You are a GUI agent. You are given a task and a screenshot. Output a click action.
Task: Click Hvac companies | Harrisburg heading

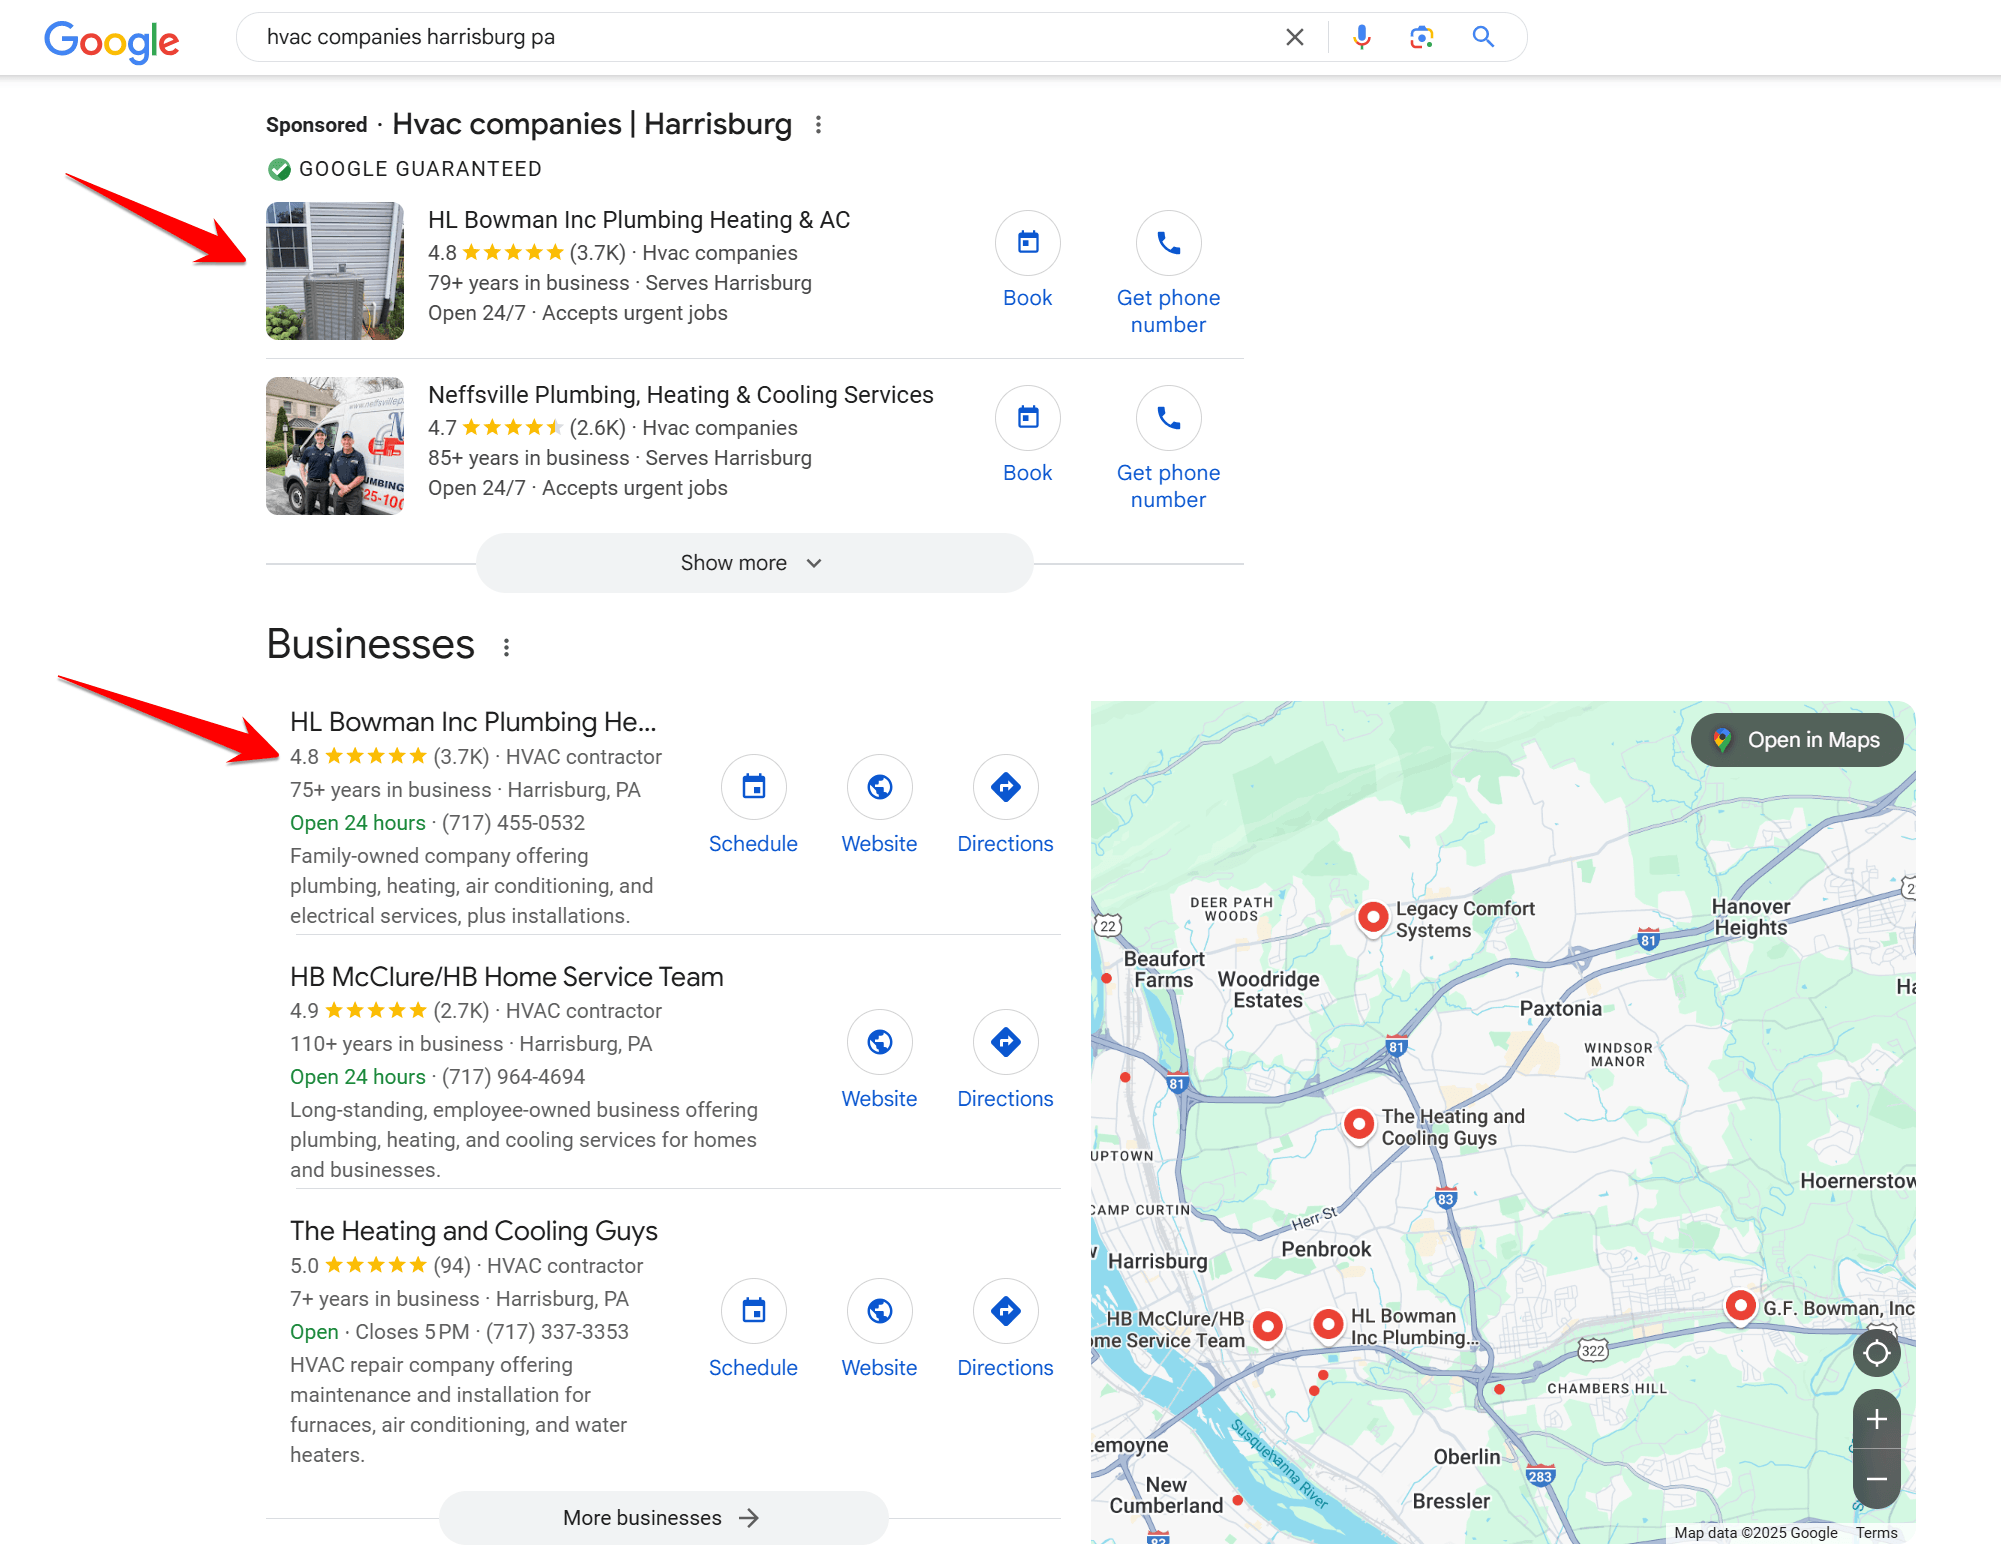592,124
